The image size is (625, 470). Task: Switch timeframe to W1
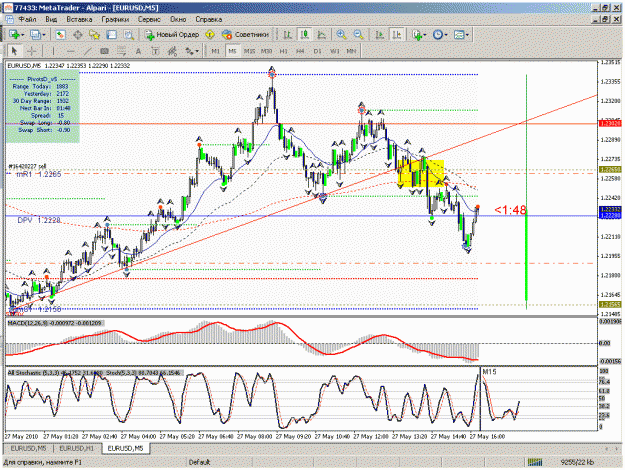[x=334, y=51]
